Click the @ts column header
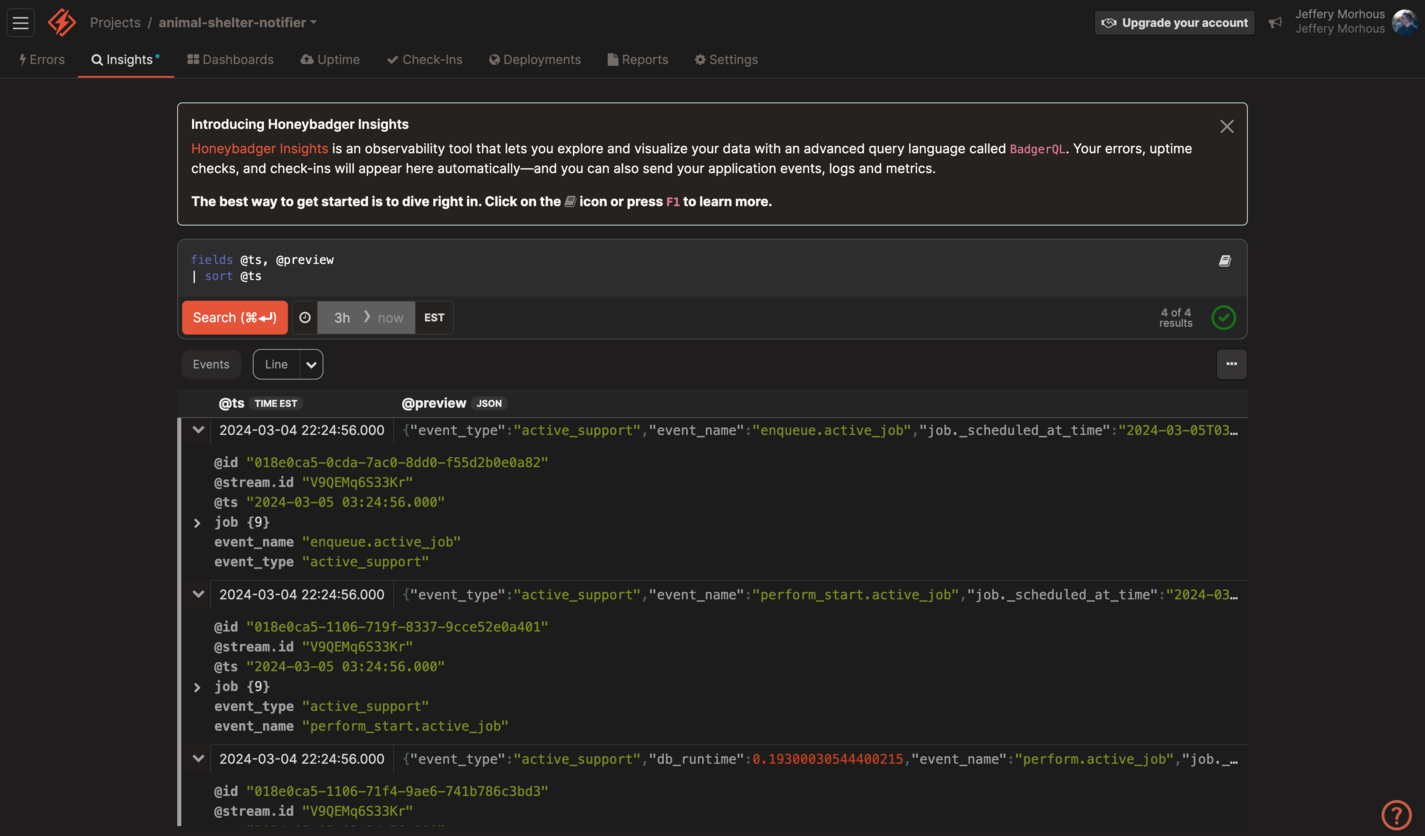This screenshot has height=836, width=1425. [x=231, y=403]
